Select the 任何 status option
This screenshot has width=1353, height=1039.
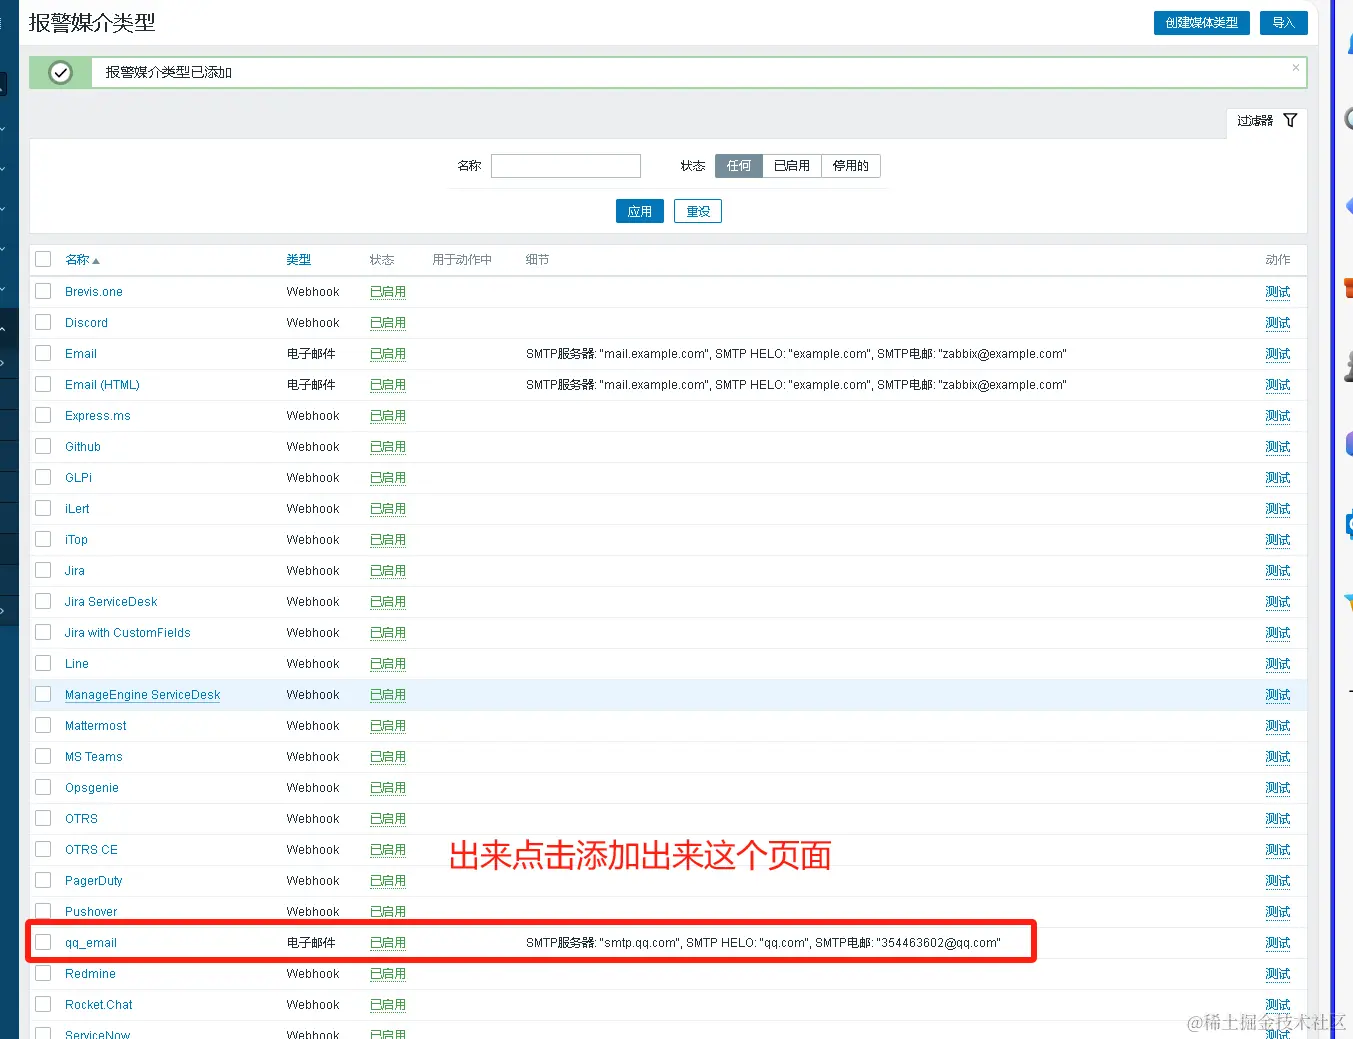click(x=739, y=166)
